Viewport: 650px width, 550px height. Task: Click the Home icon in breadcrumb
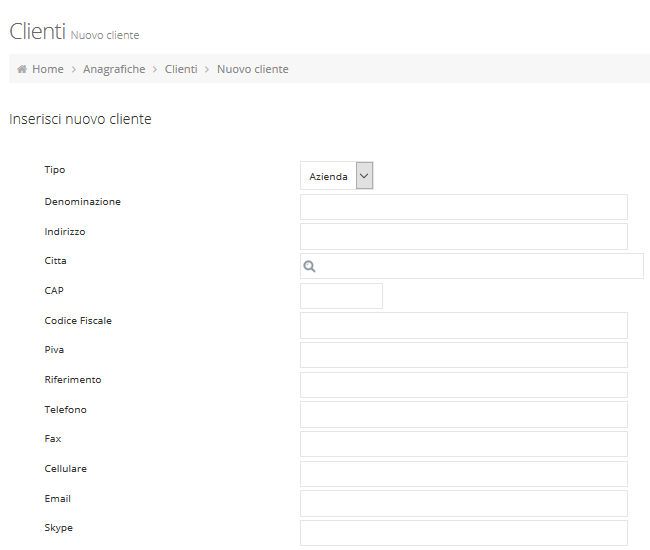[22, 69]
